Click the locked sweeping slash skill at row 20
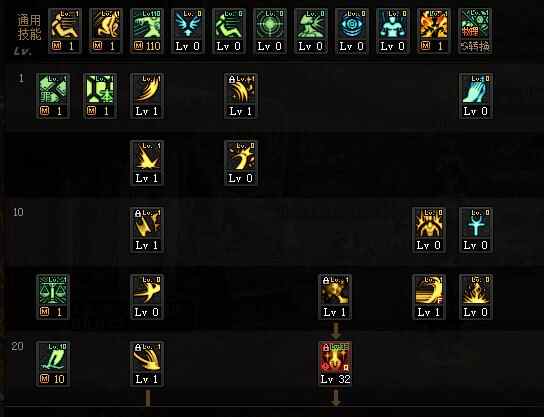The image size is (544, 417). point(147,364)
